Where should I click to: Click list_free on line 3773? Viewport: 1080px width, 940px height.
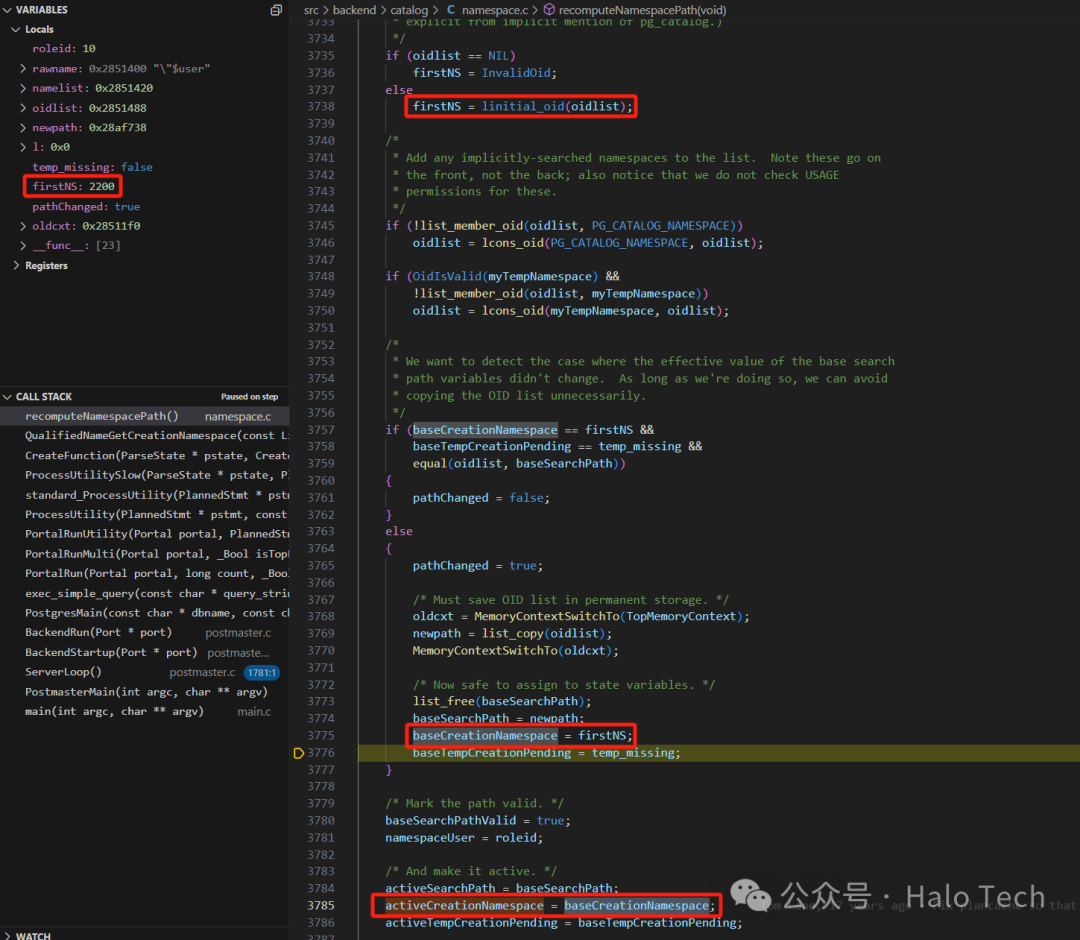pos(444,701)
